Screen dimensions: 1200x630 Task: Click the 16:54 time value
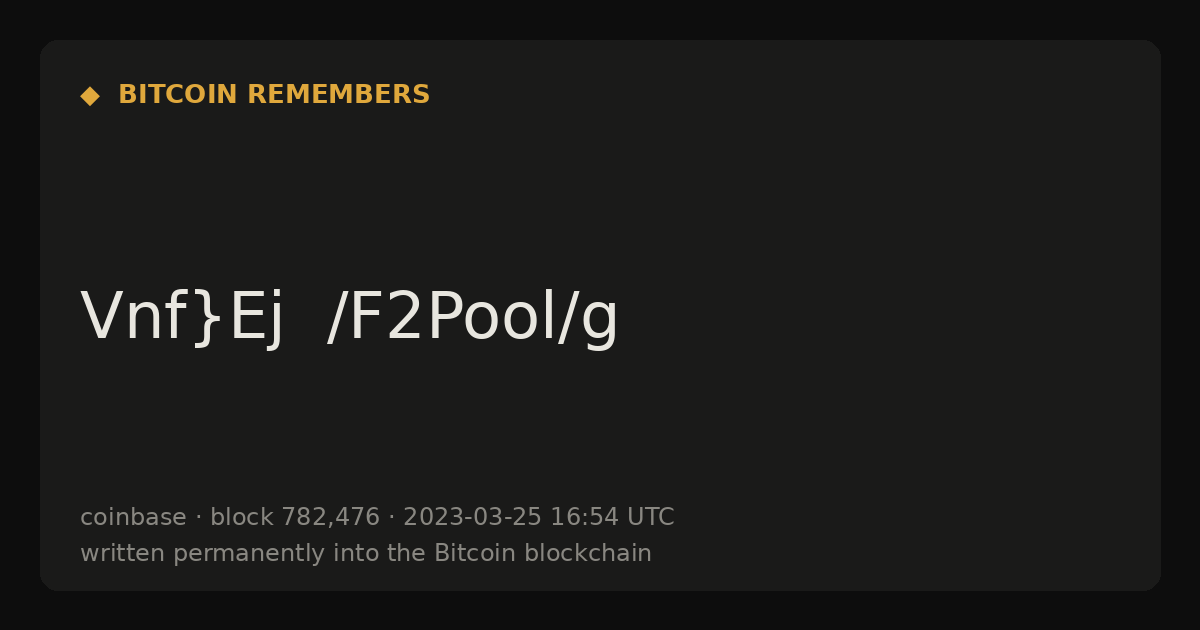click(x=584, y=517)
